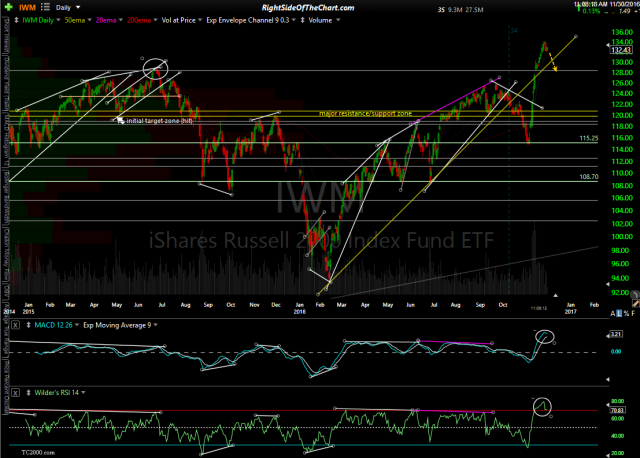Open the watchlist icon beside IWM
The height and width of the screenshot is (458, 640).
click(x=45, y=7)
